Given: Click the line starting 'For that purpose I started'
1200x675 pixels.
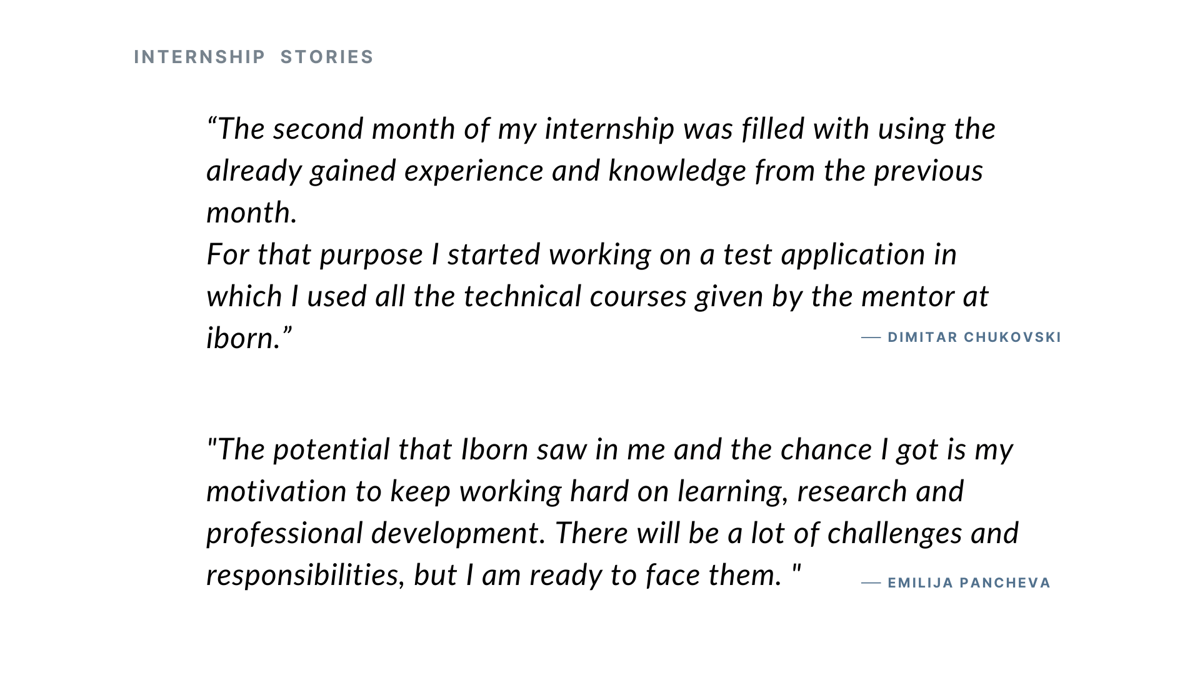Looking at the screenshot, I should [582, 255].
